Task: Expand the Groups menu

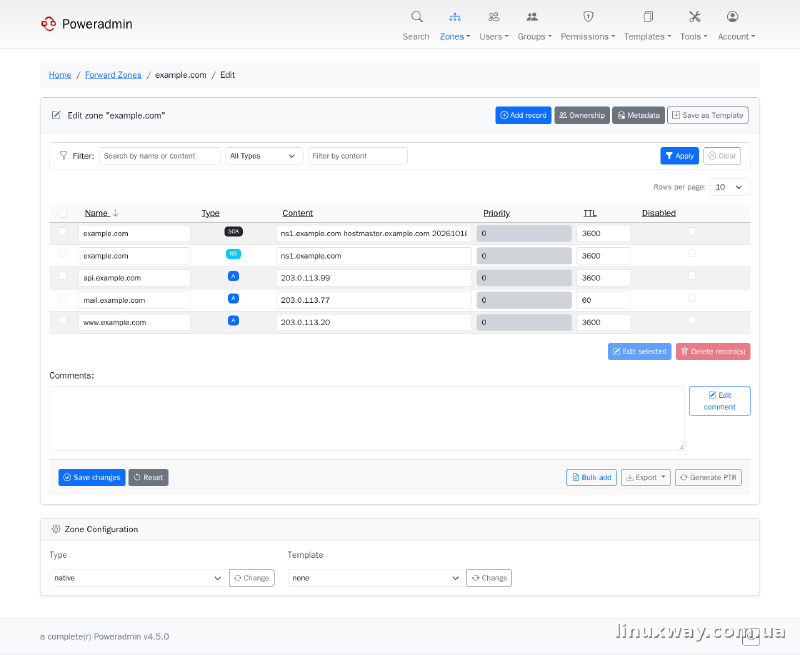Action: pyautogui.click(x=535, y=37)
